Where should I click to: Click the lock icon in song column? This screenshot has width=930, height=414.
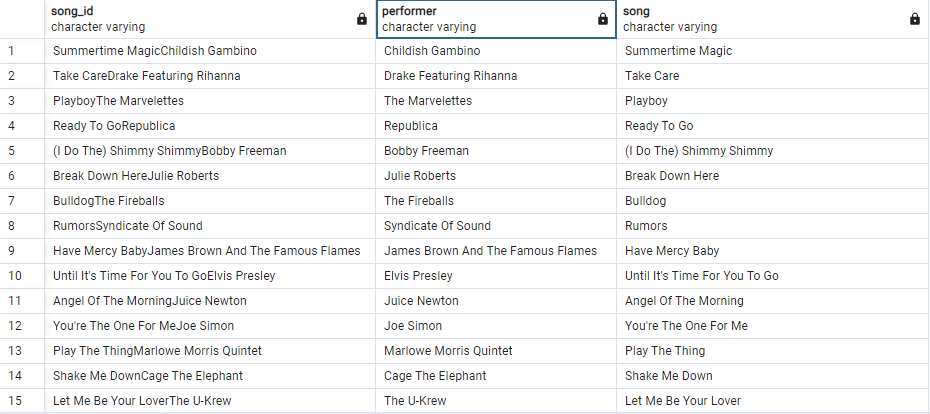[x=915, y=19]
